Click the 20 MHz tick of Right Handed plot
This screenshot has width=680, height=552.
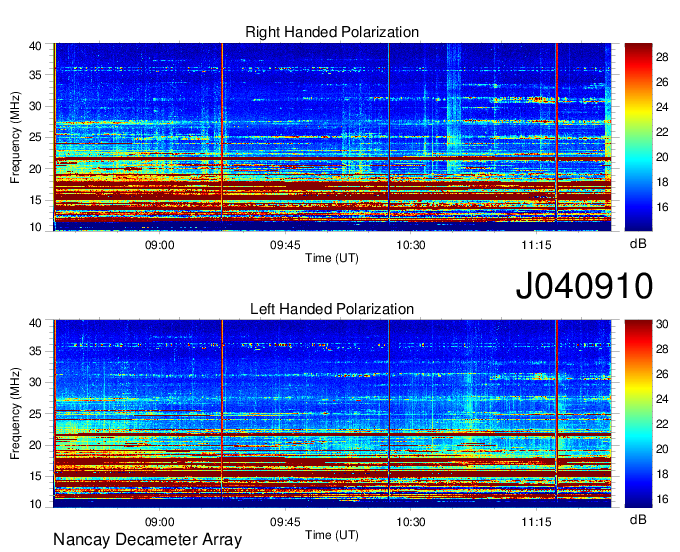[x=35, y=169]
